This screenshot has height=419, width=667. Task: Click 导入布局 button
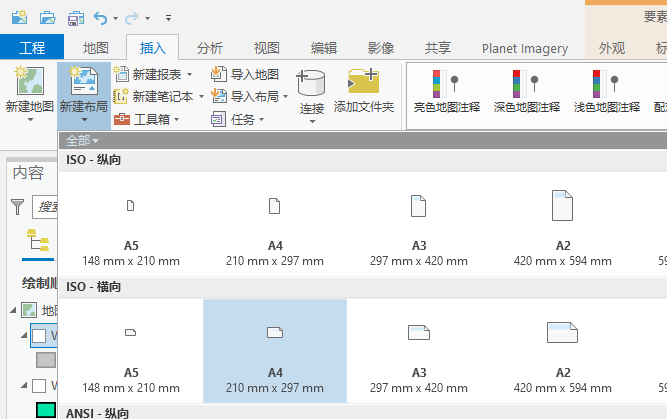click(x=245, y=97)
